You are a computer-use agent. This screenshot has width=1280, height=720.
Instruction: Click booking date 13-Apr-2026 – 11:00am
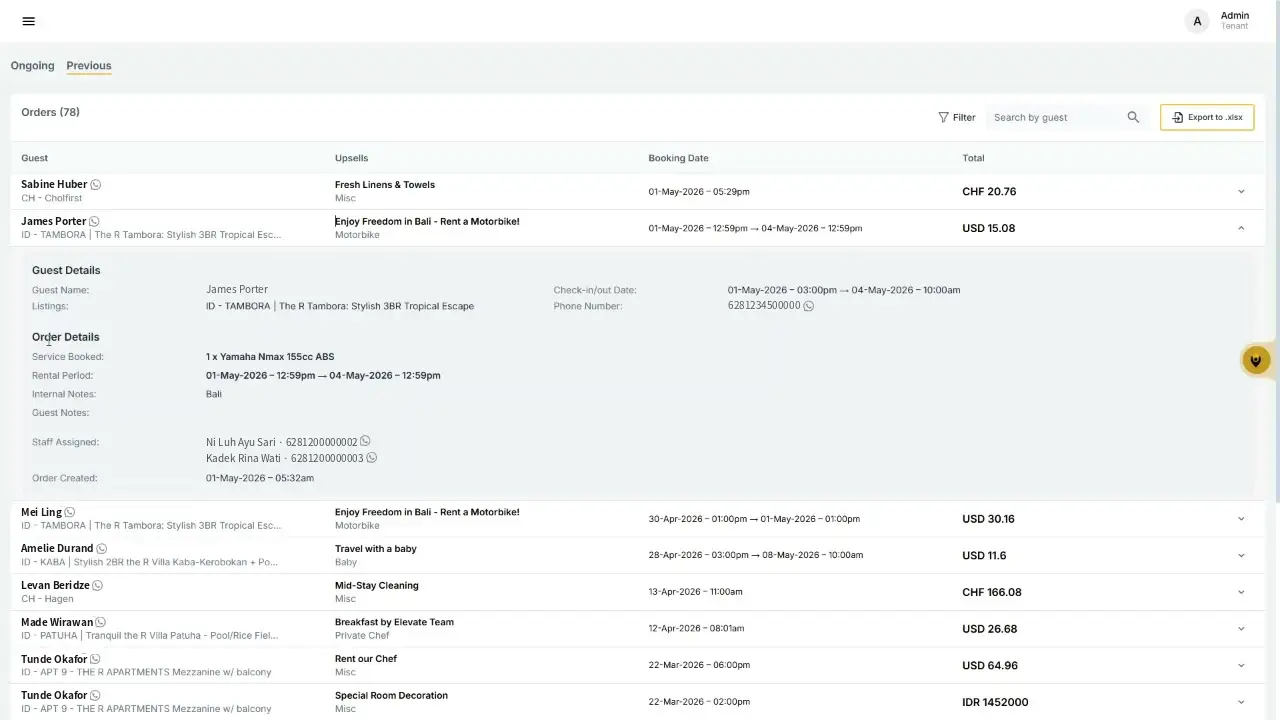coord(695,592)
